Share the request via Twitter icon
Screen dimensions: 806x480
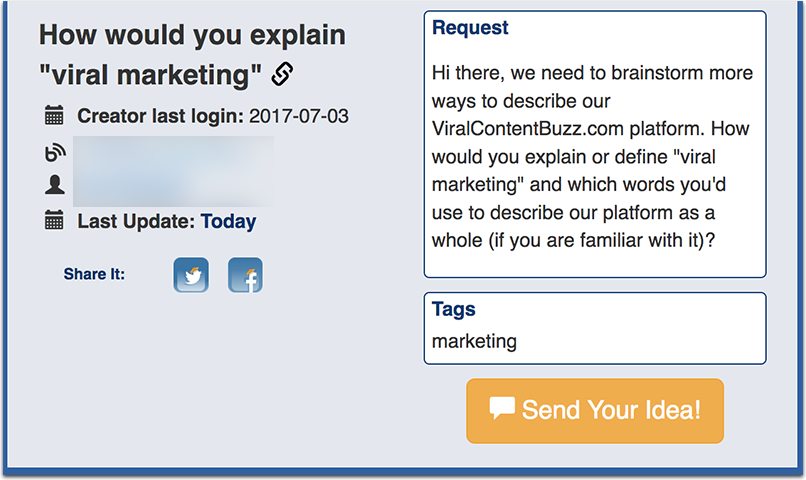point(191,275)
